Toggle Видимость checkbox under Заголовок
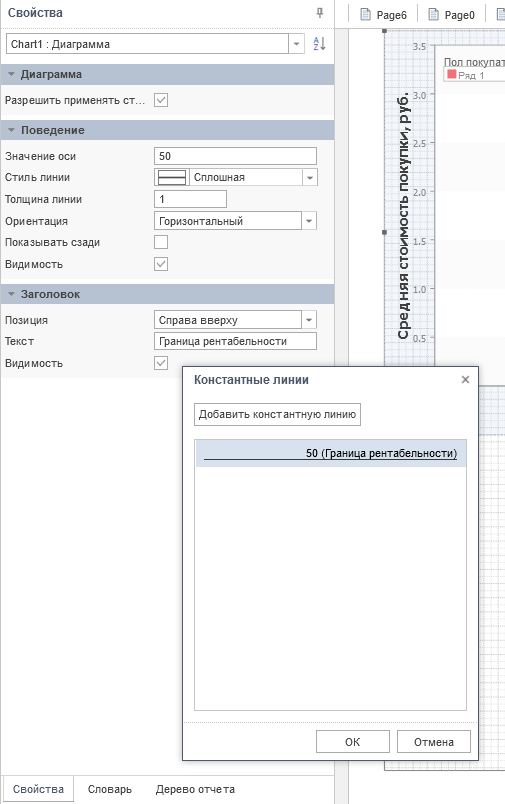The image size is (505, 804). [161, 363]
